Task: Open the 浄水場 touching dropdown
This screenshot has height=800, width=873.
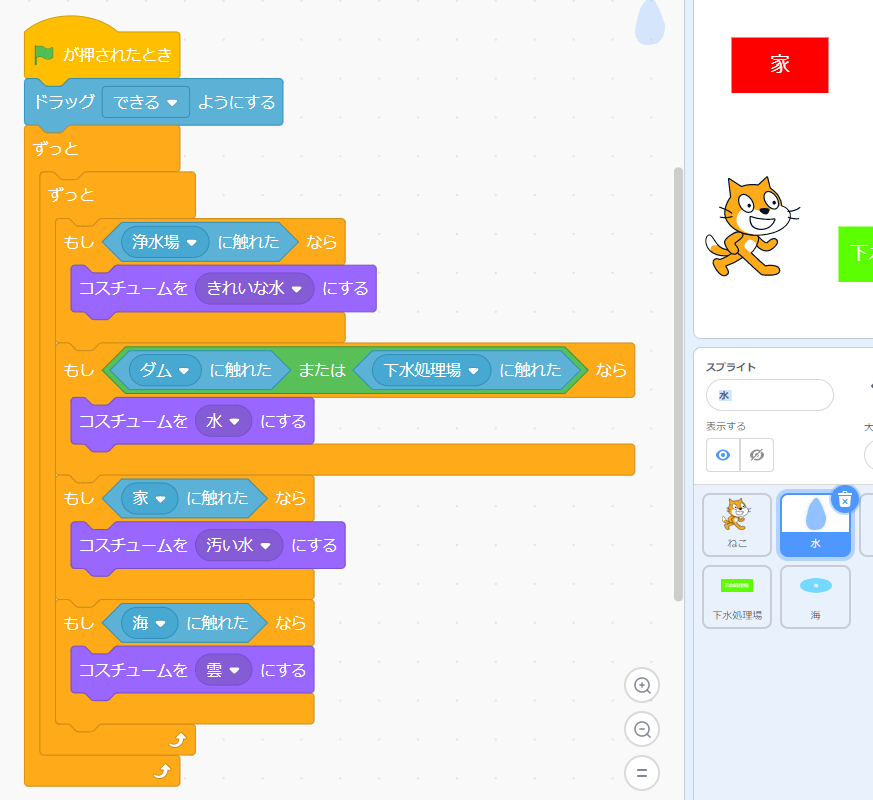Action: (x=166, y=241)
